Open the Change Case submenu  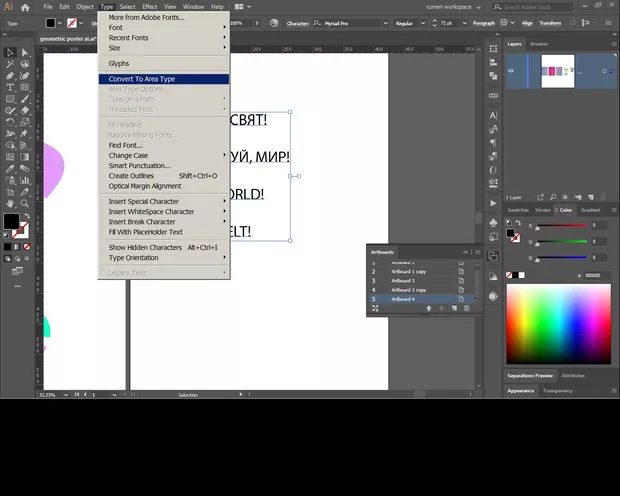128,155
